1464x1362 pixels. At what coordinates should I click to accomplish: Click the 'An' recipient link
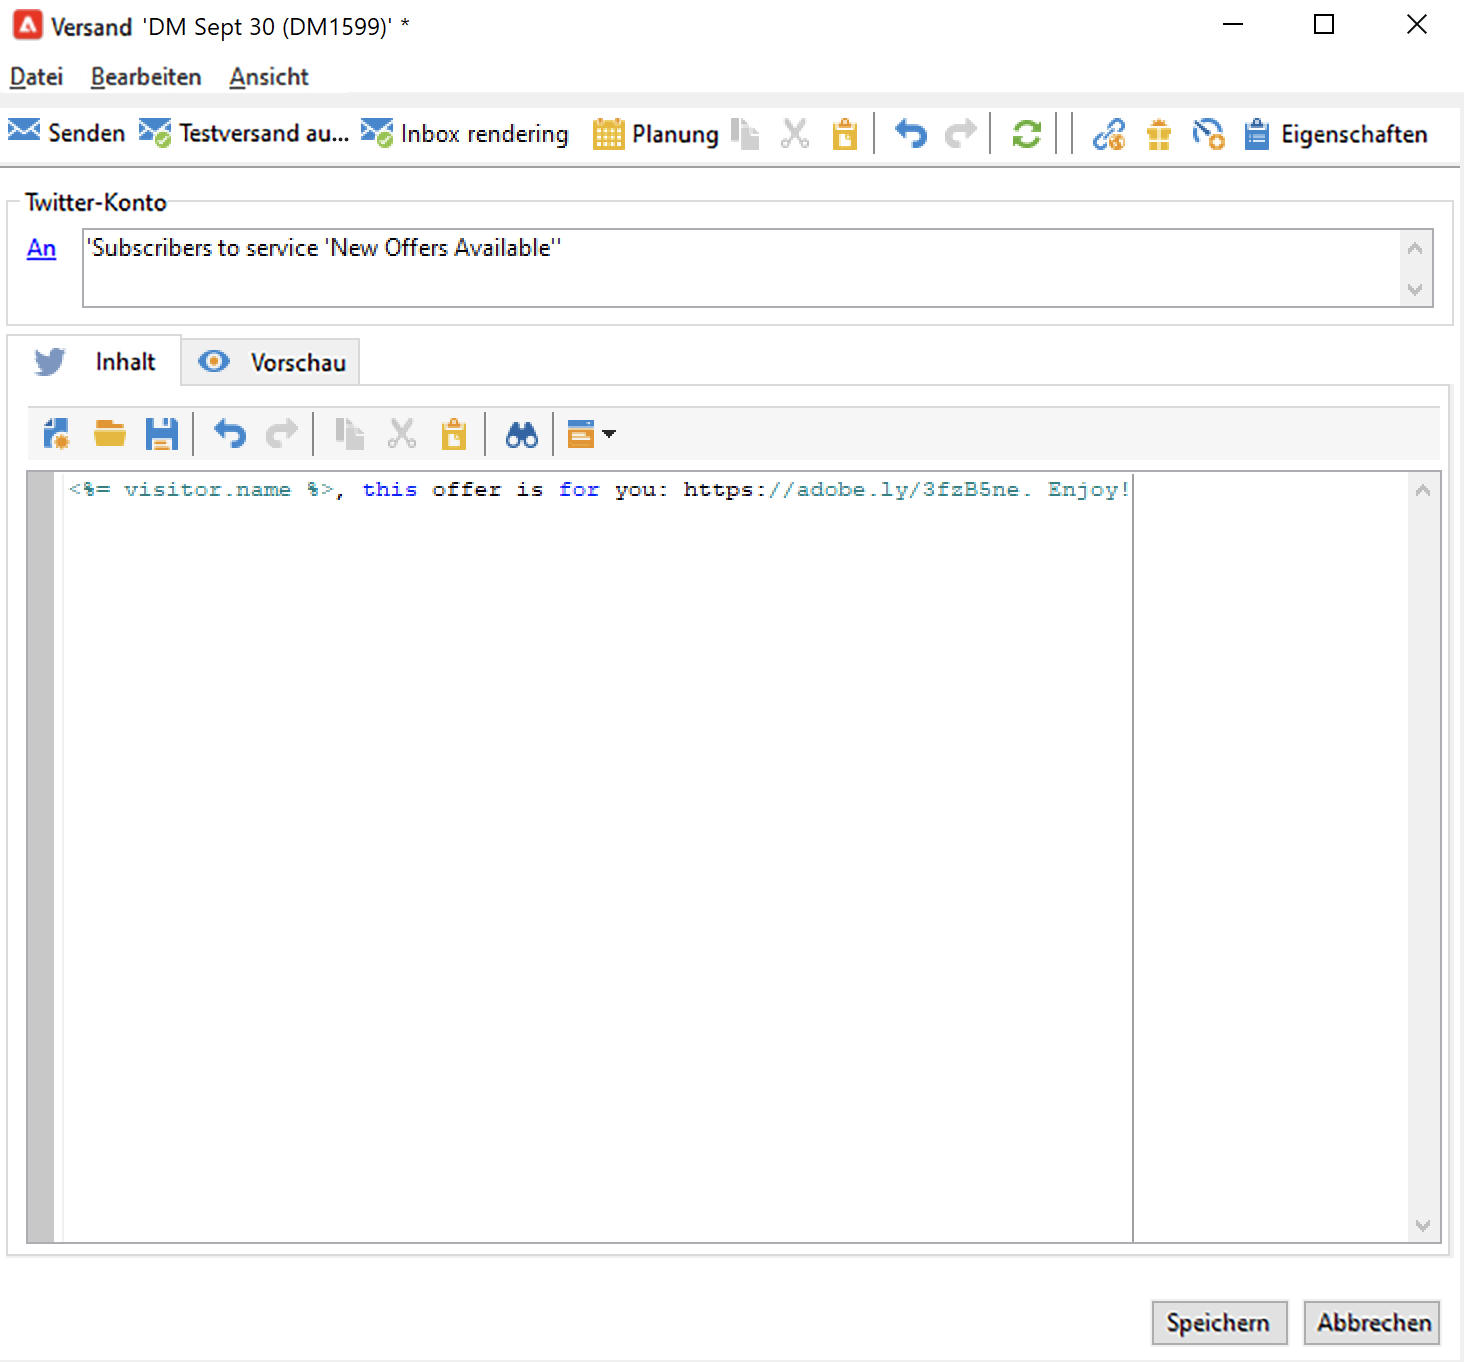41,248
